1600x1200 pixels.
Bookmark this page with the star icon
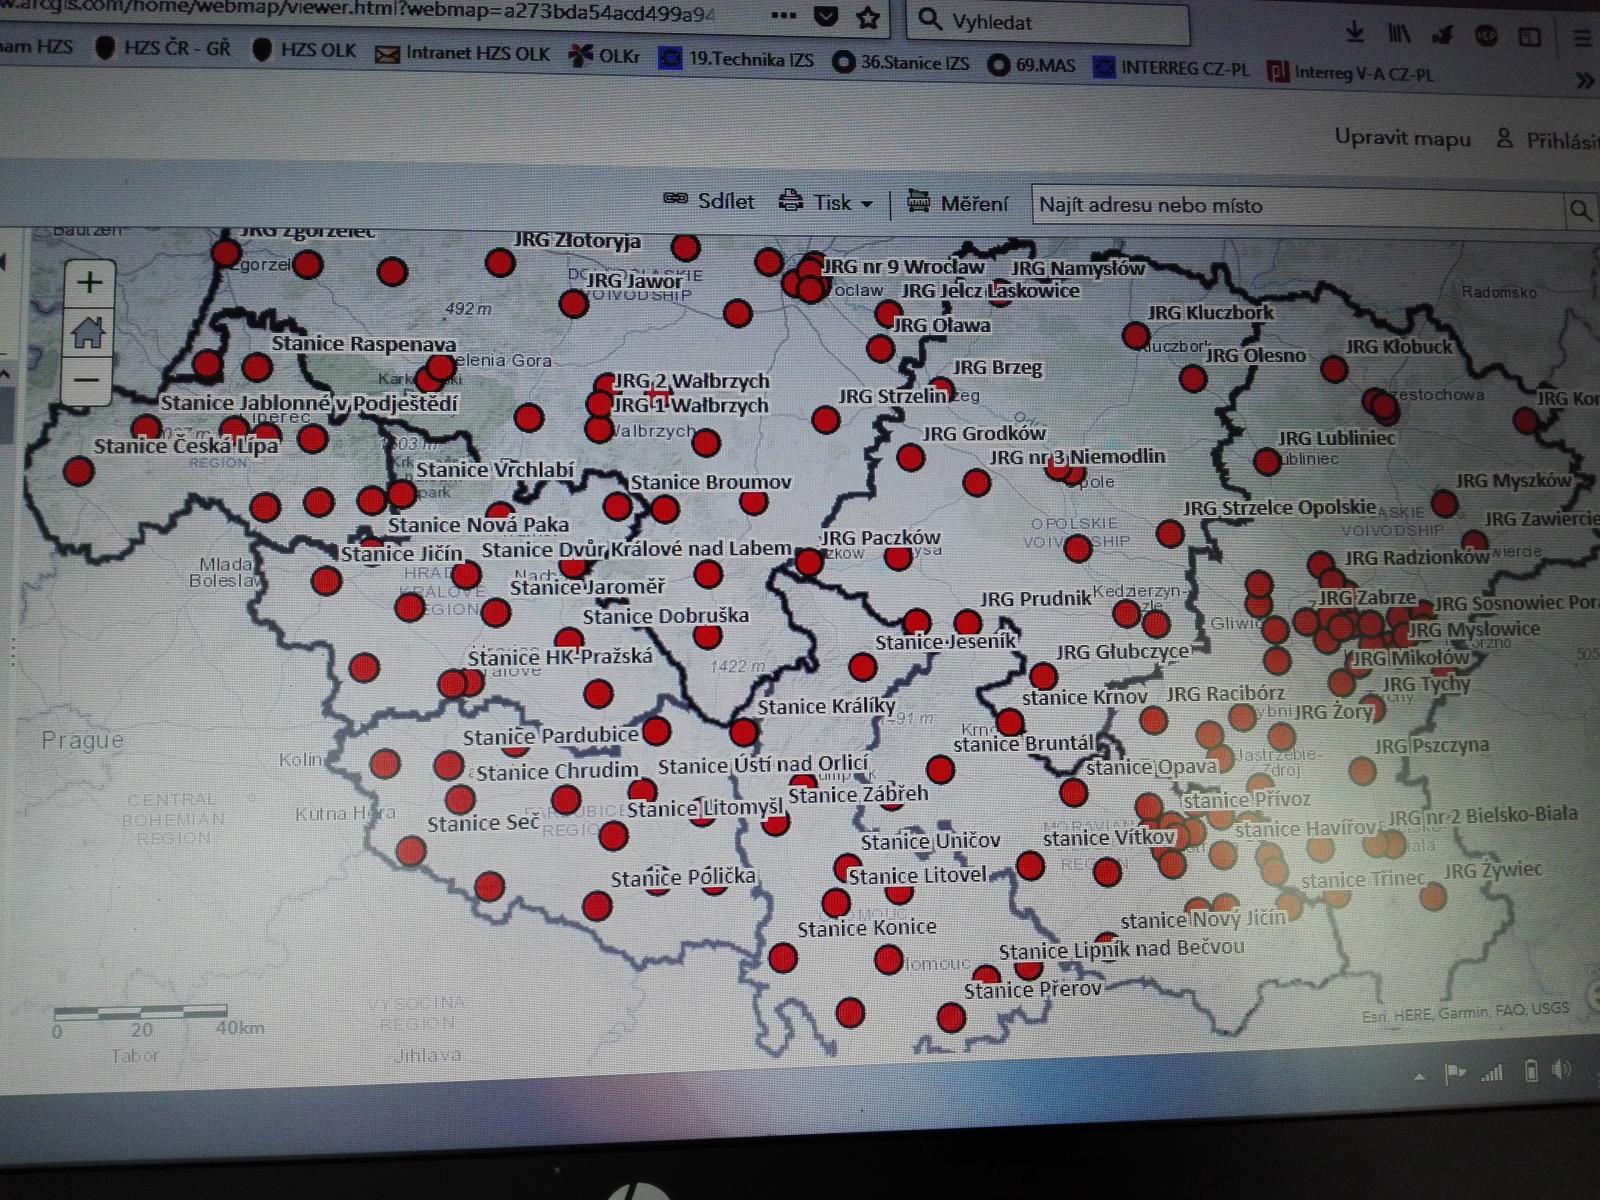(x=867, y=18)
